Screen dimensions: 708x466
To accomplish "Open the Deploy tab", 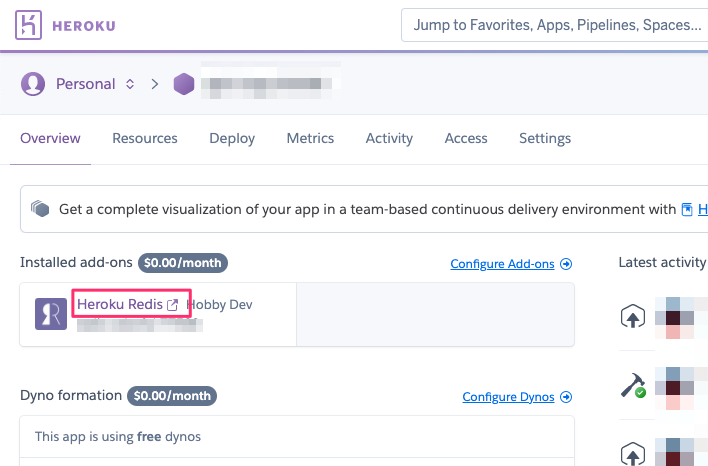I will tap(232, 138).
